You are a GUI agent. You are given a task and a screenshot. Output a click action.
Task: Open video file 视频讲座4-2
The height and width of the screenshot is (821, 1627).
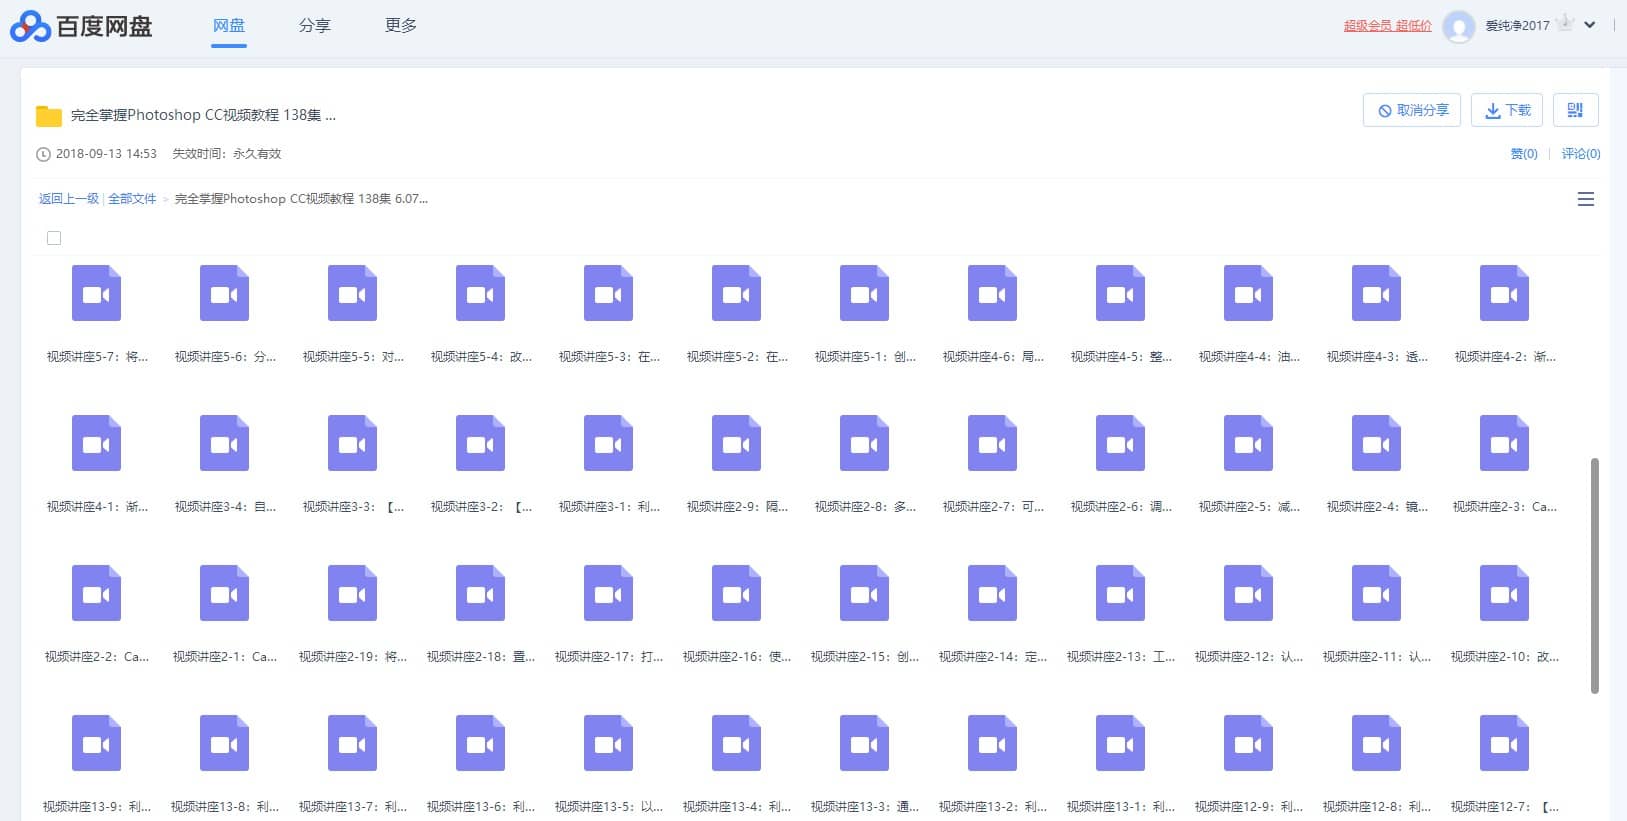click(x=1505, y=293)
